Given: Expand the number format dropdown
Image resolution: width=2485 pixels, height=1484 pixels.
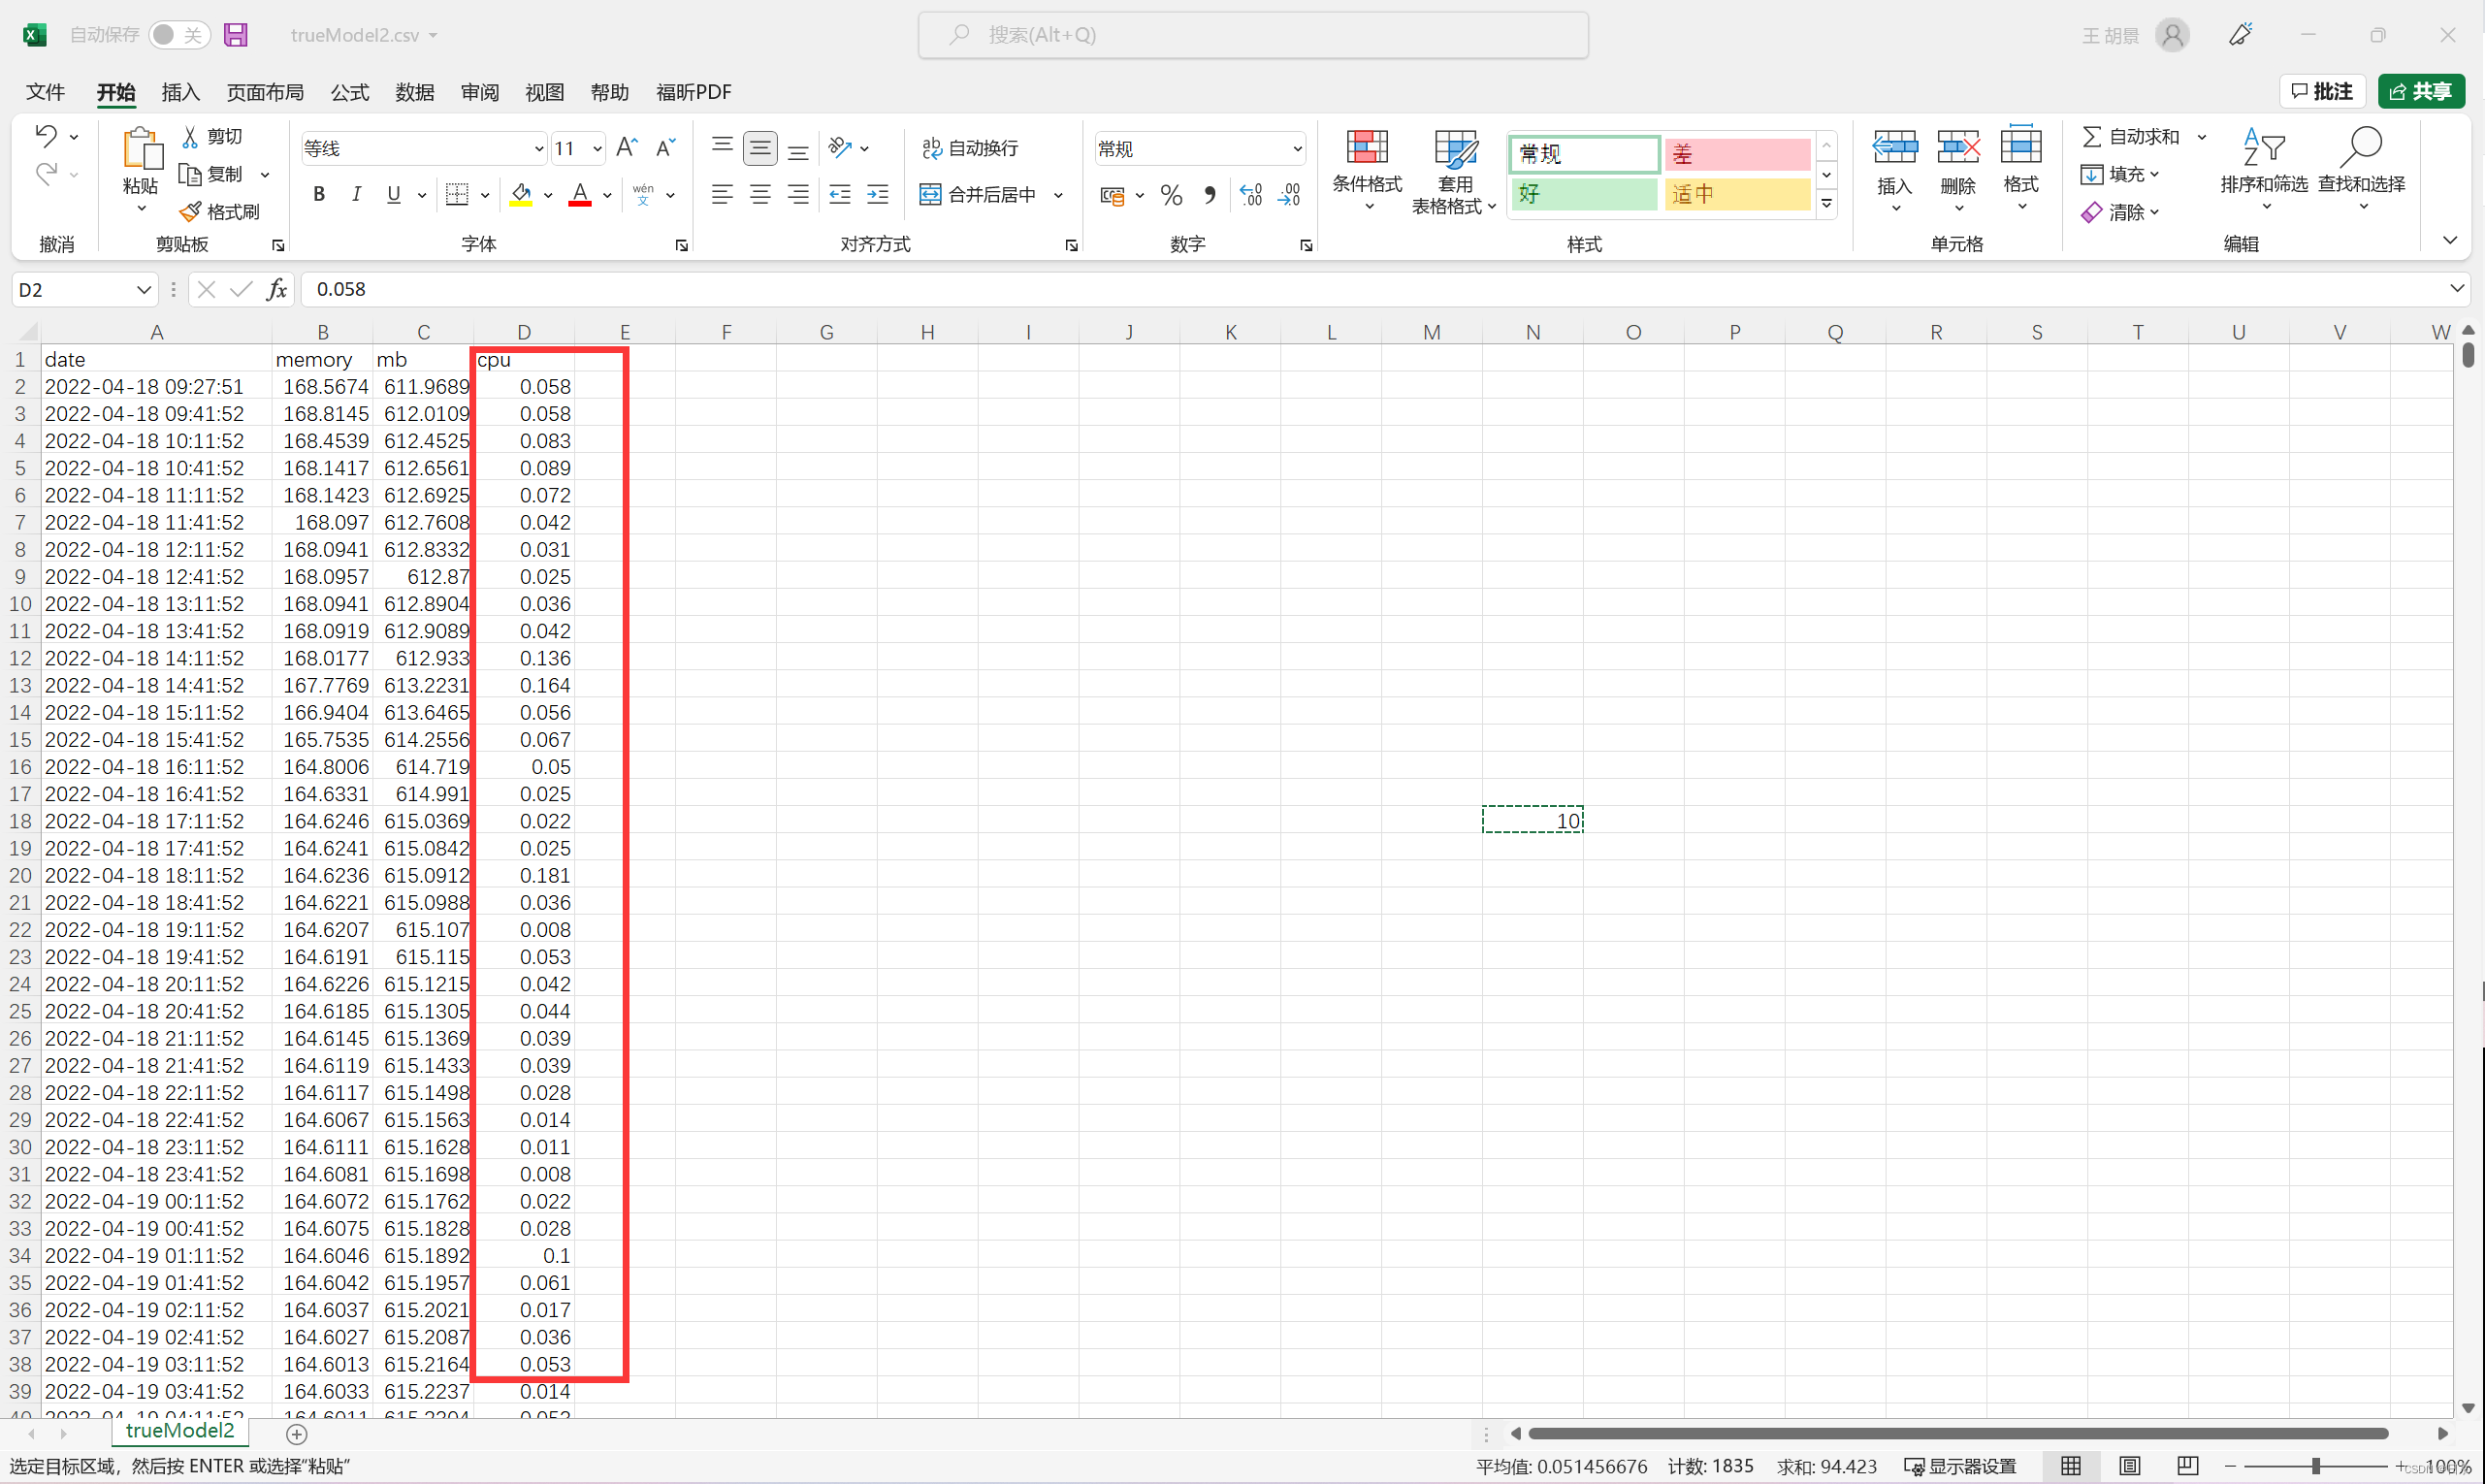Looking at the screenshot, I should [1296, 149].
